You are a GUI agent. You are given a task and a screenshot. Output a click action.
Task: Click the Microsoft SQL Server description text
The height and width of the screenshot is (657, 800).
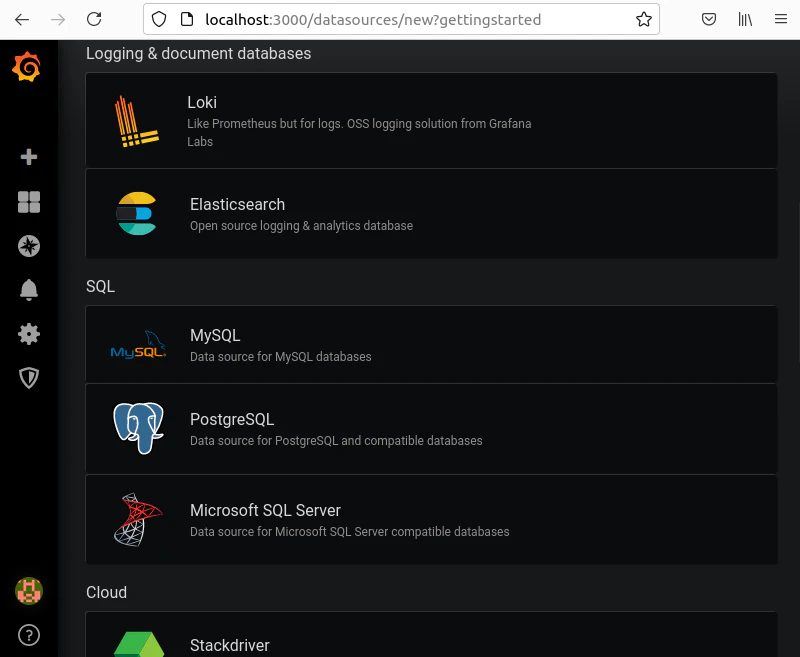pyautogui.click(x=349, y=532)
